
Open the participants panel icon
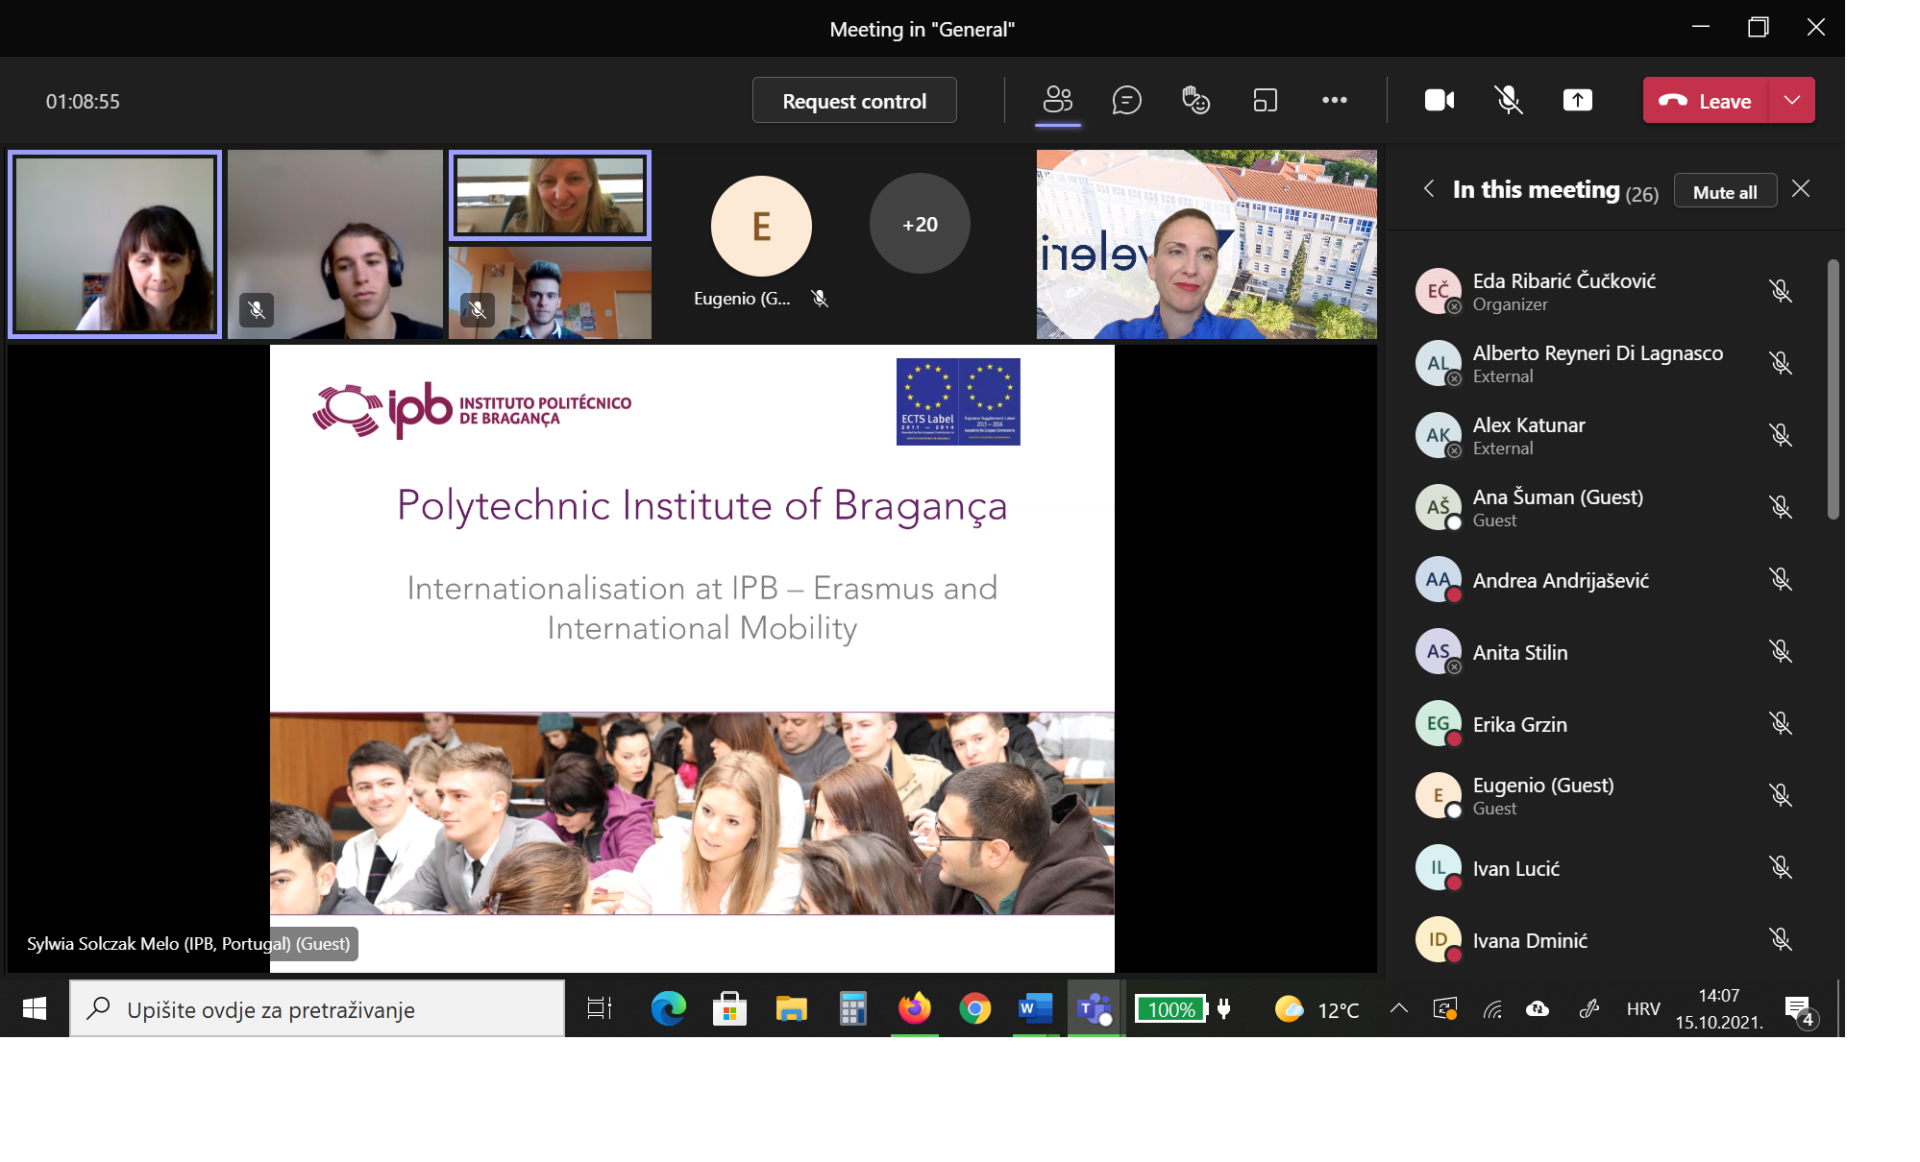click(1057, 100)
